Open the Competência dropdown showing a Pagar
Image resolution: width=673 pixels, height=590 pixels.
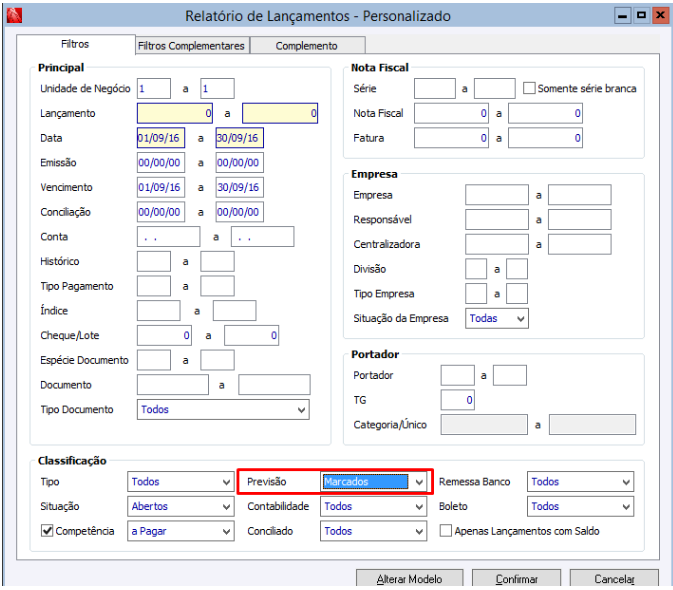click(181, 531)
